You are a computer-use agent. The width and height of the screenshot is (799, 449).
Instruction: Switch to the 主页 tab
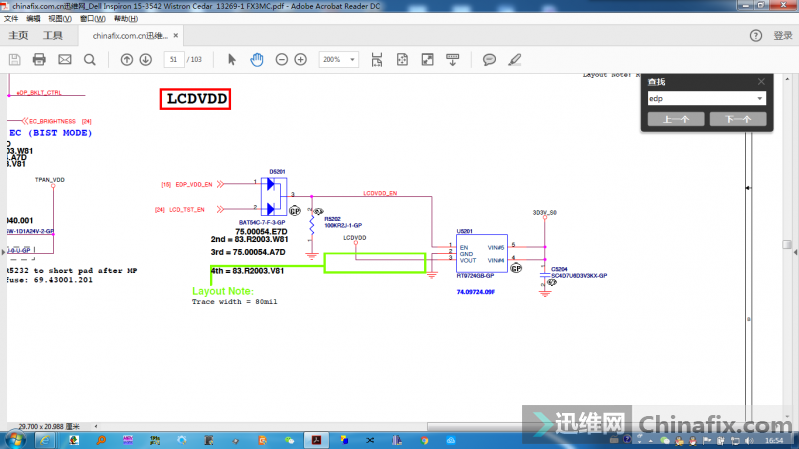[x=18, y=36]
